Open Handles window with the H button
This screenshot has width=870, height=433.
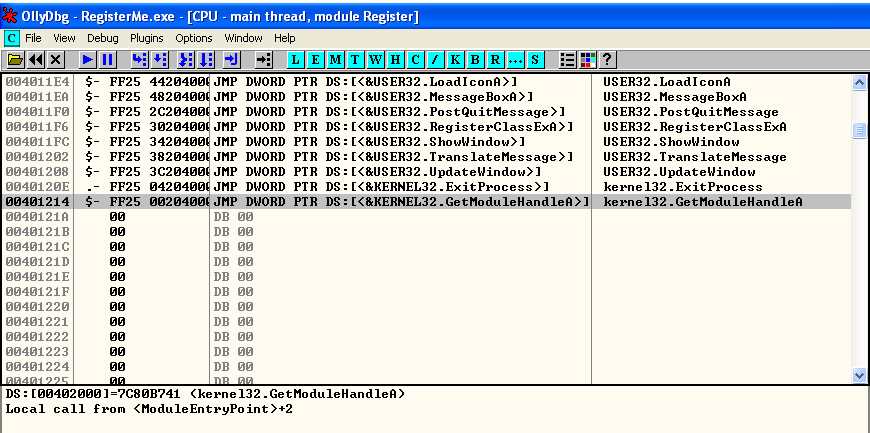coord(395,59)
